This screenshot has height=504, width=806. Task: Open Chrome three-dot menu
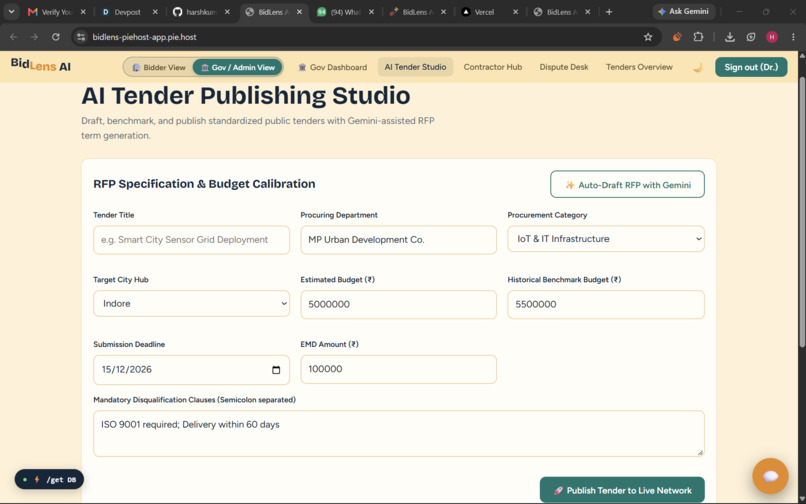coord(793,37)
